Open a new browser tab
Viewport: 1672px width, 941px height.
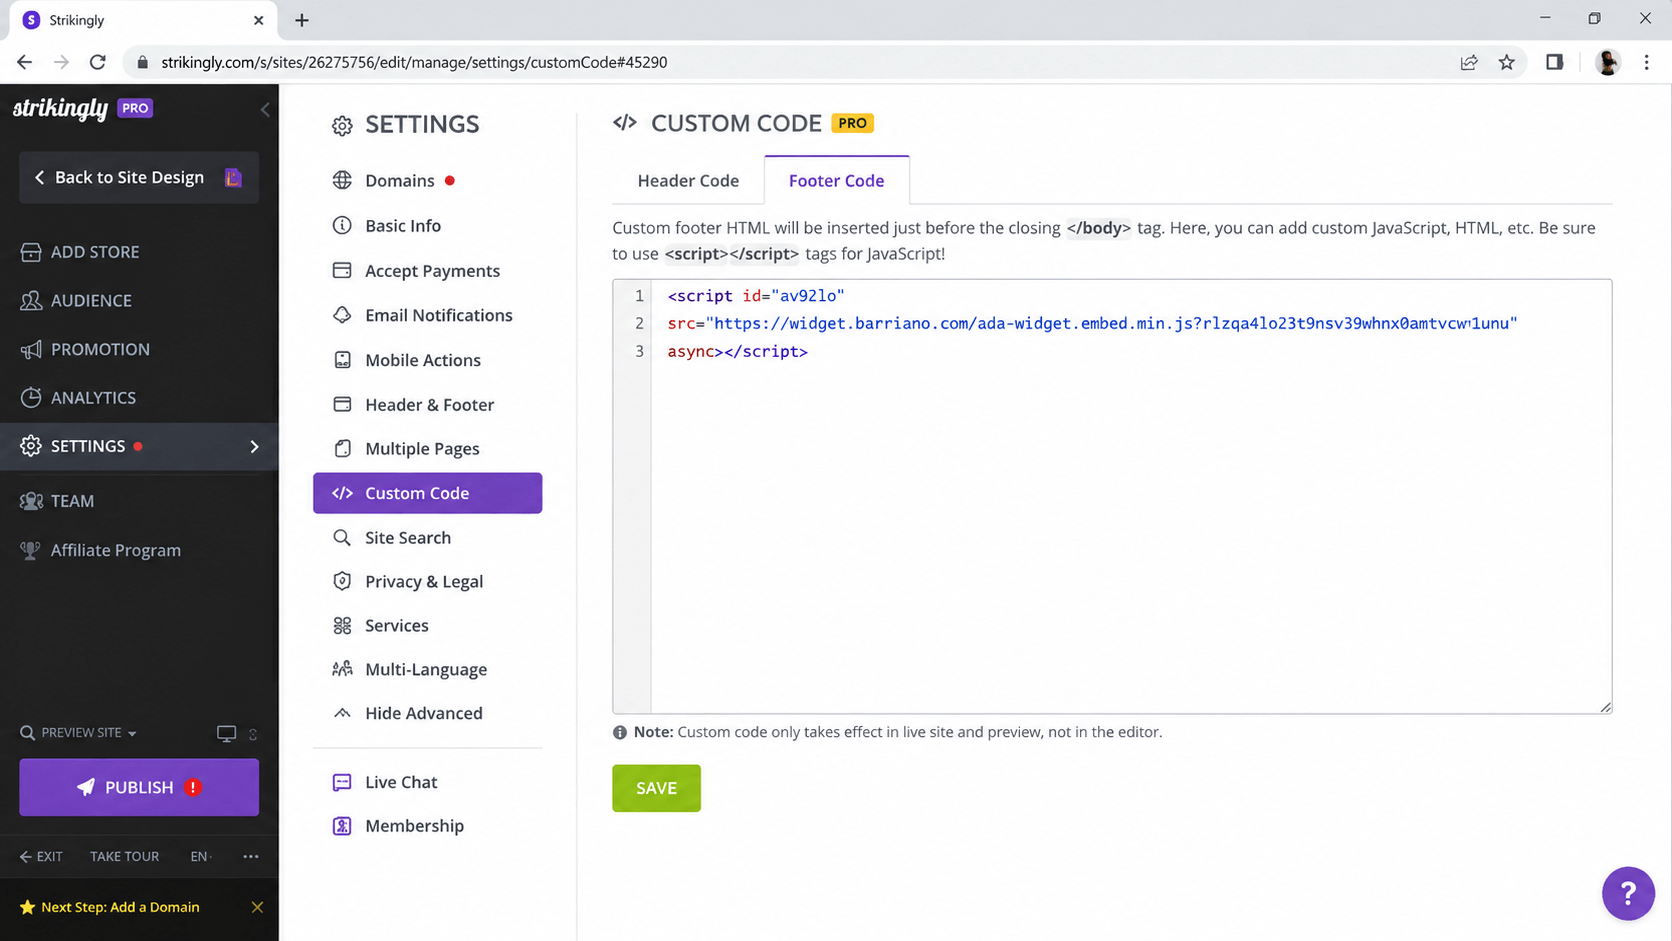[302, 20]
